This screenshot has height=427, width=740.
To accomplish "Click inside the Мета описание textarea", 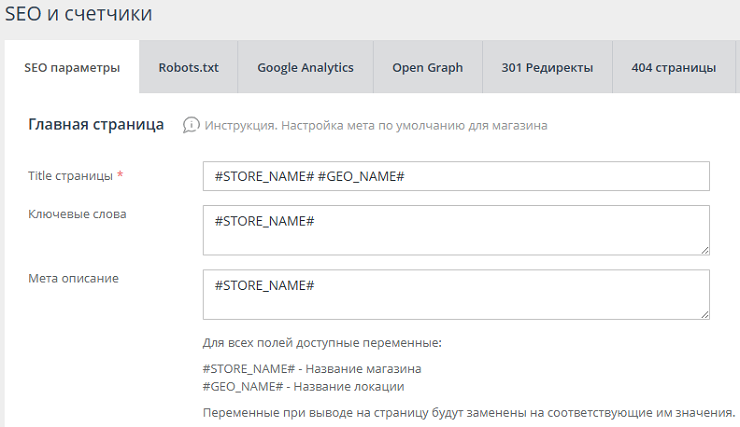I will (x=455, y=294).
